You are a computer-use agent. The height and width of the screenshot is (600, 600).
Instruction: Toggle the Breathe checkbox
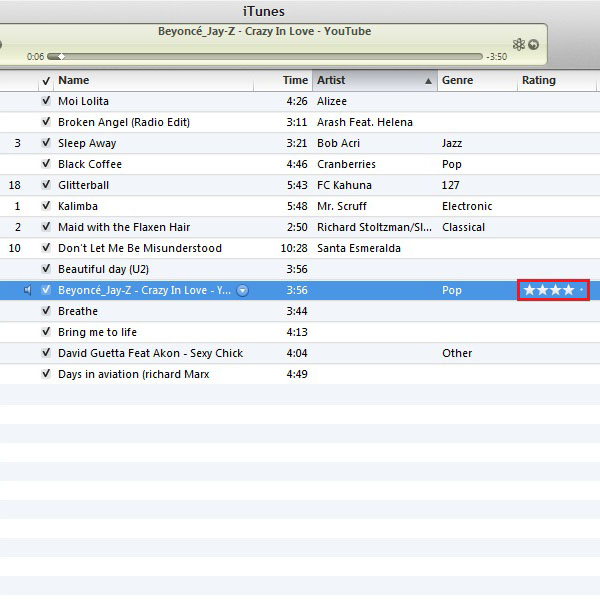[46, 311]
